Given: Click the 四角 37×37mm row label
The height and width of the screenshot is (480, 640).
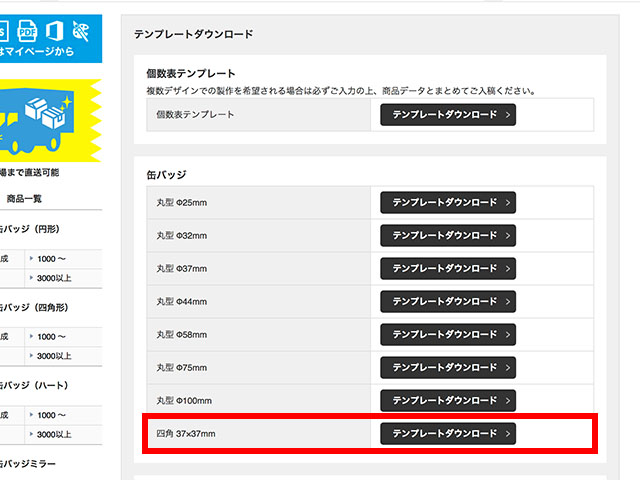Looking at the screenshot, I should [186, 434].
